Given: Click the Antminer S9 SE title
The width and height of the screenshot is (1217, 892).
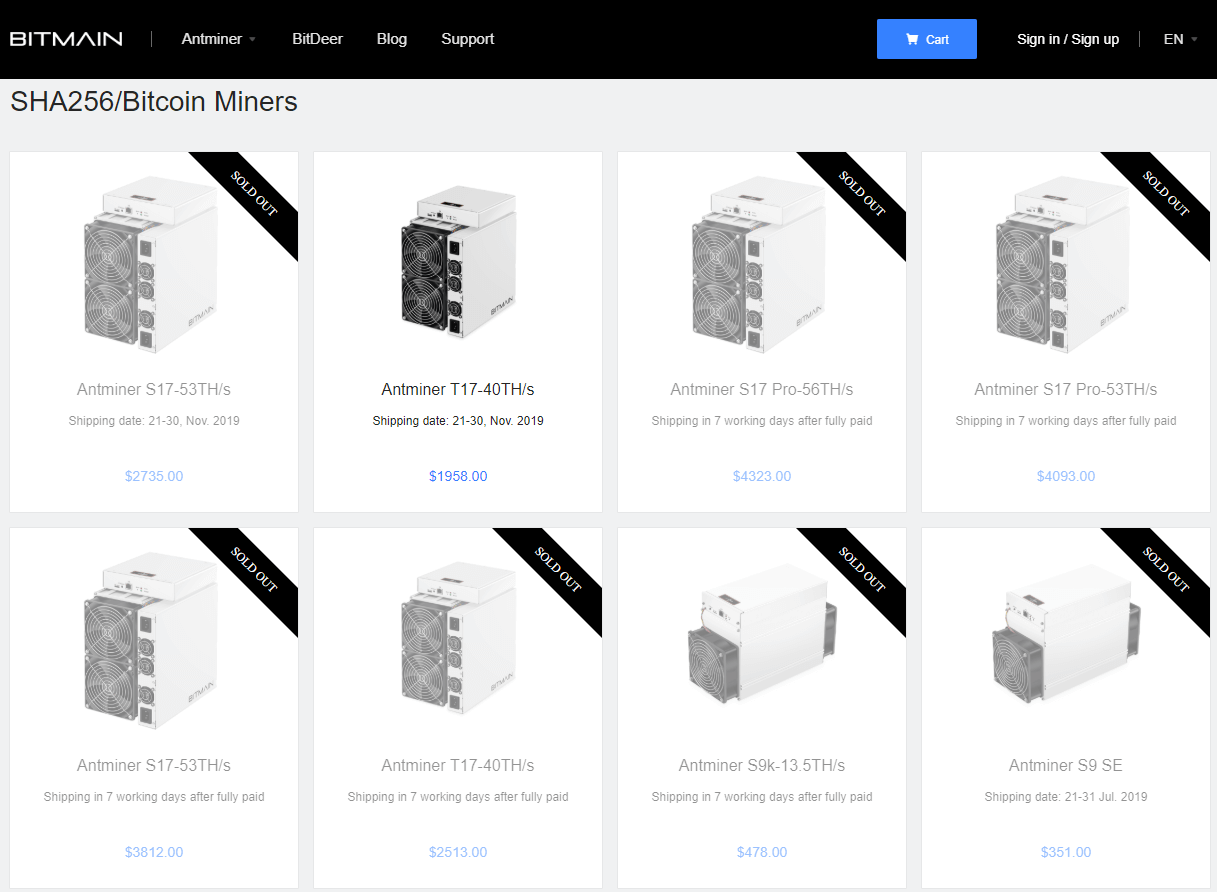Looking at the screenshot, I should tap(1066, 765).
